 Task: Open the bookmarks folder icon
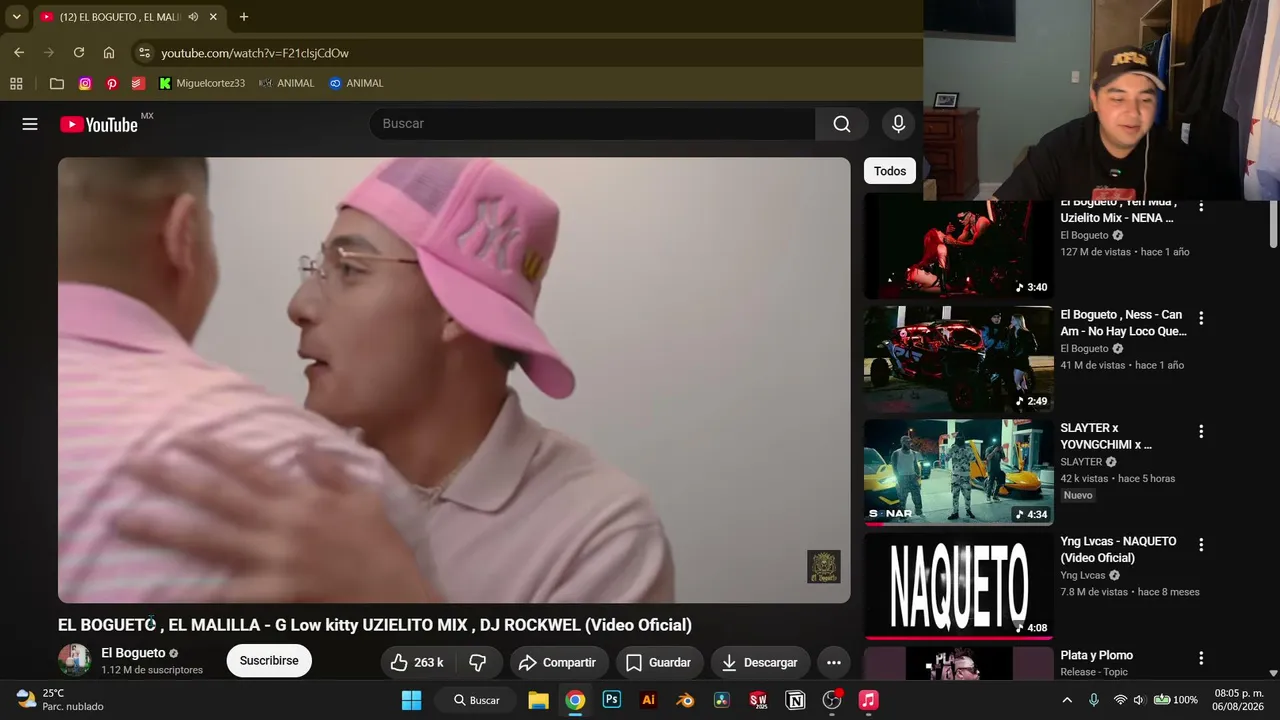[x=57, y=83]
